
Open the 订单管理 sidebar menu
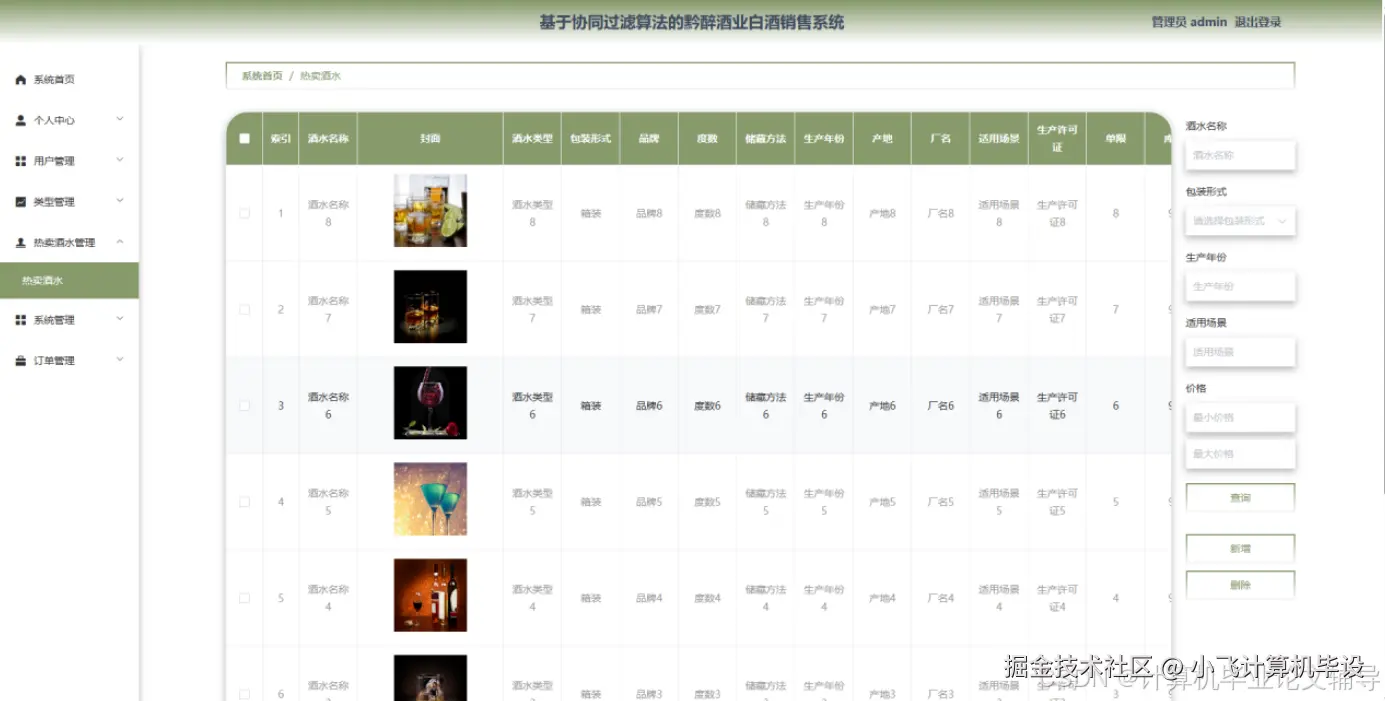(69, 361)
